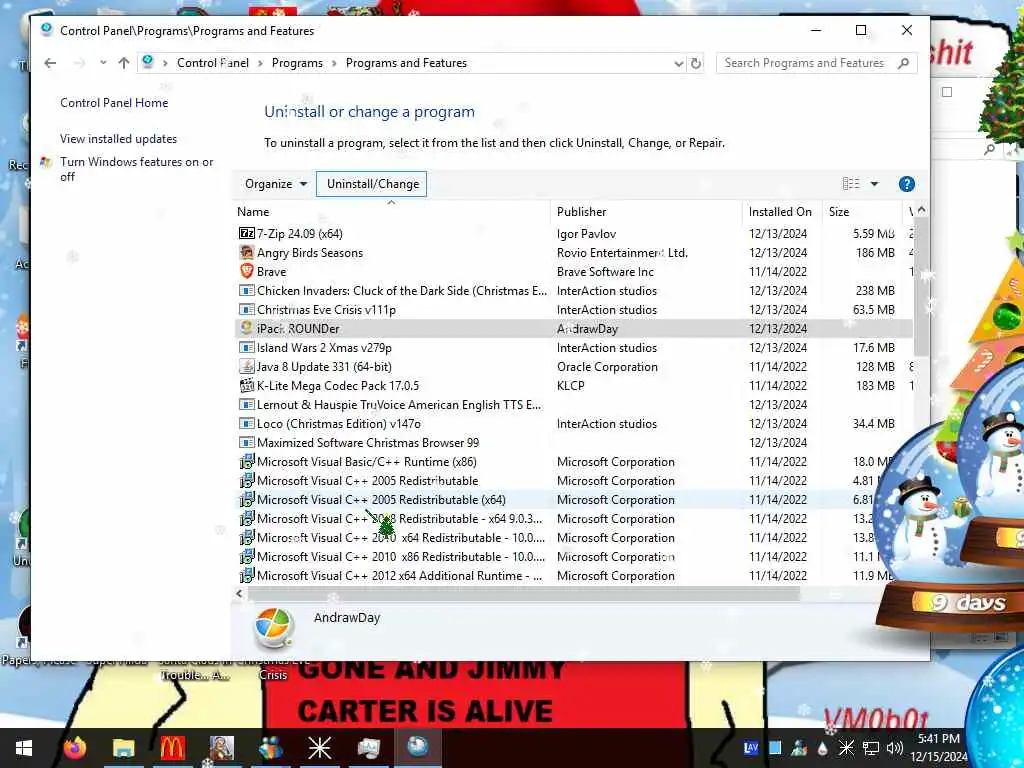Click the Rovio Entertainment Ltd. publisher cell
This screenshot has width=1024, height=768.
pyautogui.click(x=622, y=252)
